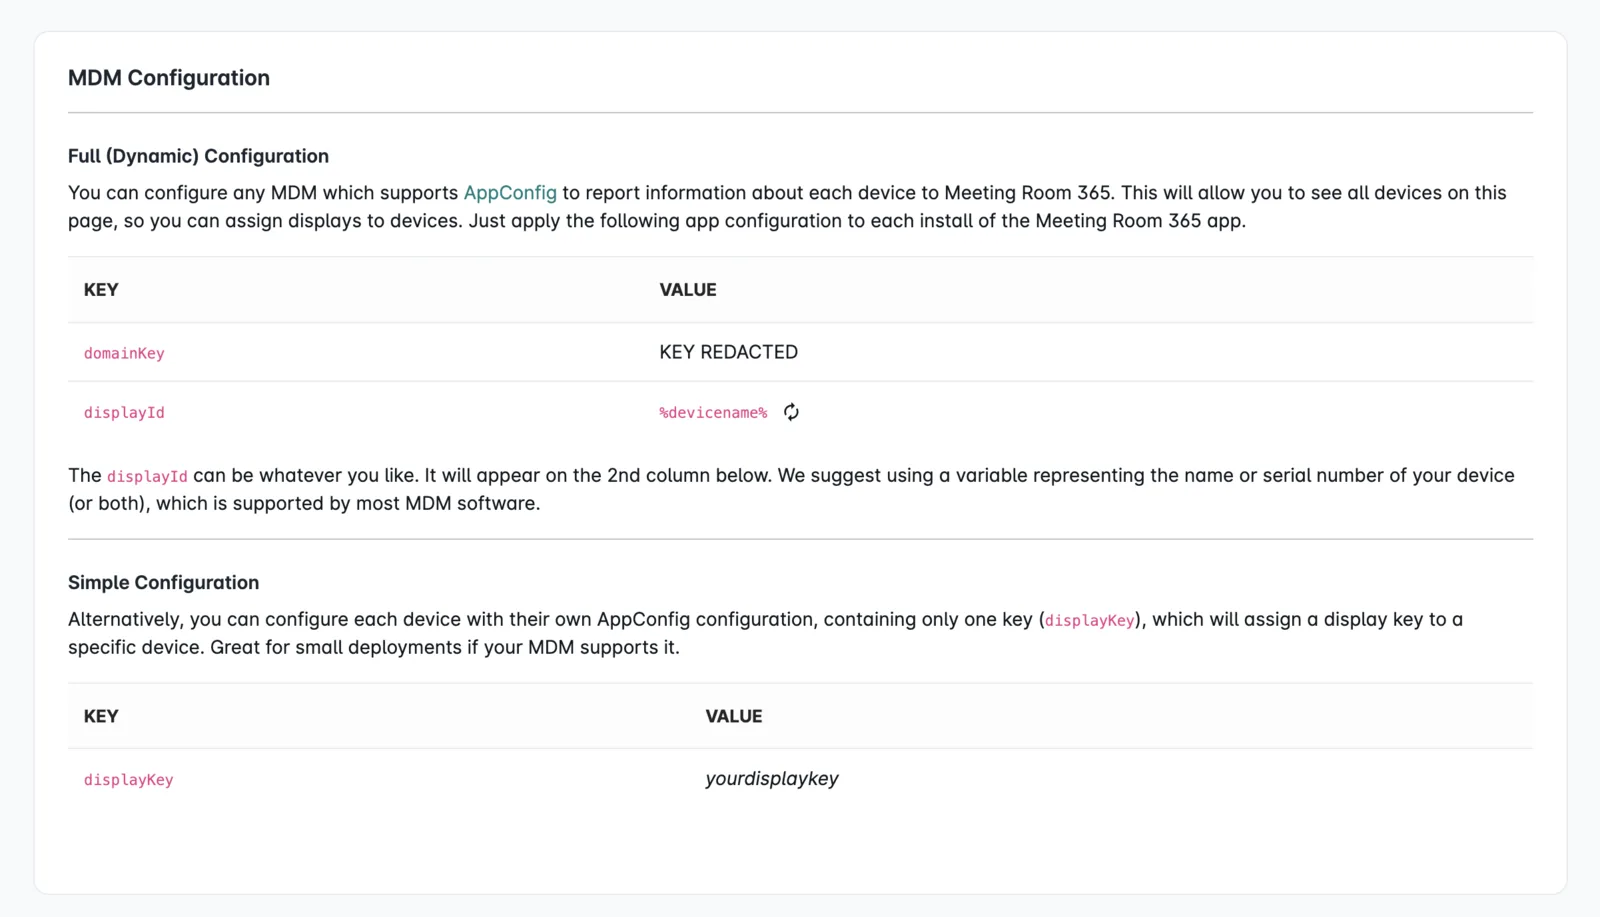Click the KEY header of the Full Configuration table

click(x=101, y=290)
